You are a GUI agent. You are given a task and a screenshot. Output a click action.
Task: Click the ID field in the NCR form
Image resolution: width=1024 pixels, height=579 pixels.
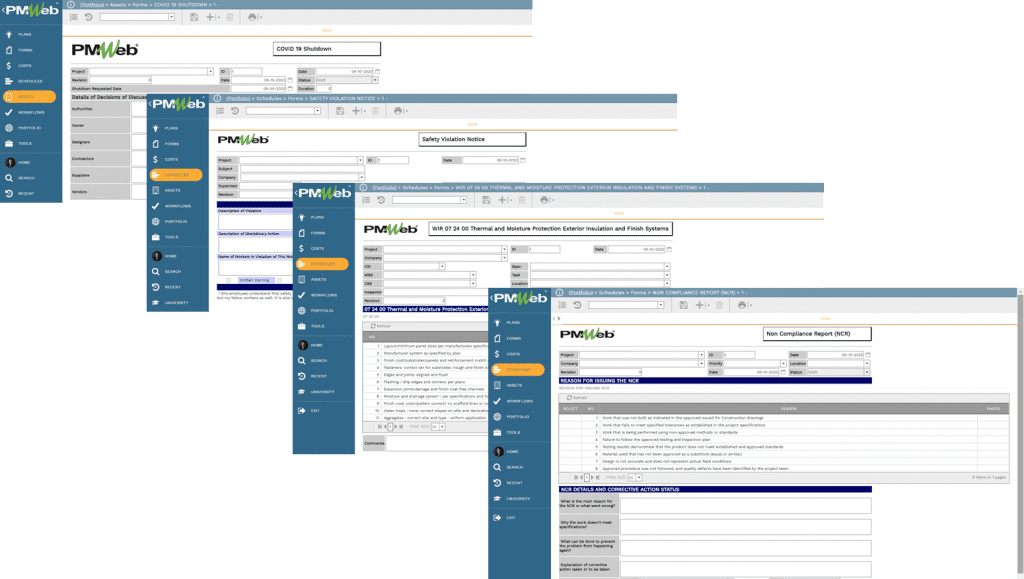739,355
